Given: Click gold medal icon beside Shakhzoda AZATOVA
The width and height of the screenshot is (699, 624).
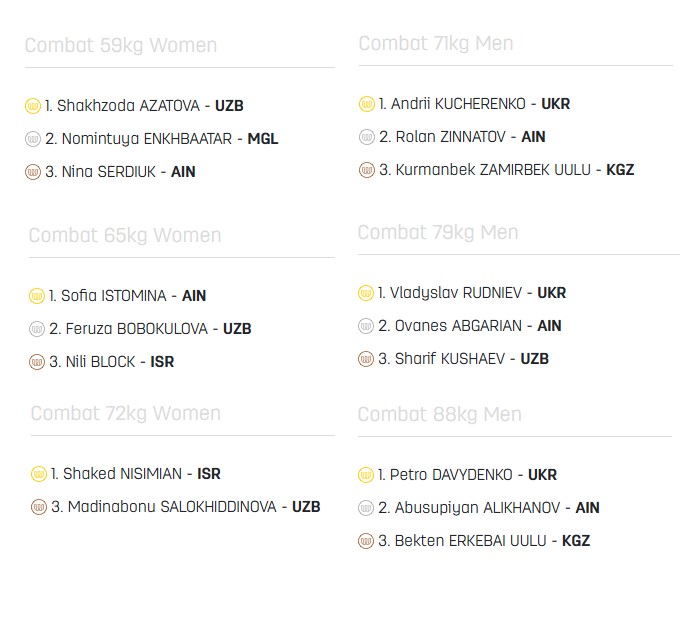Looking at the screenshot, I should (33, 106).
